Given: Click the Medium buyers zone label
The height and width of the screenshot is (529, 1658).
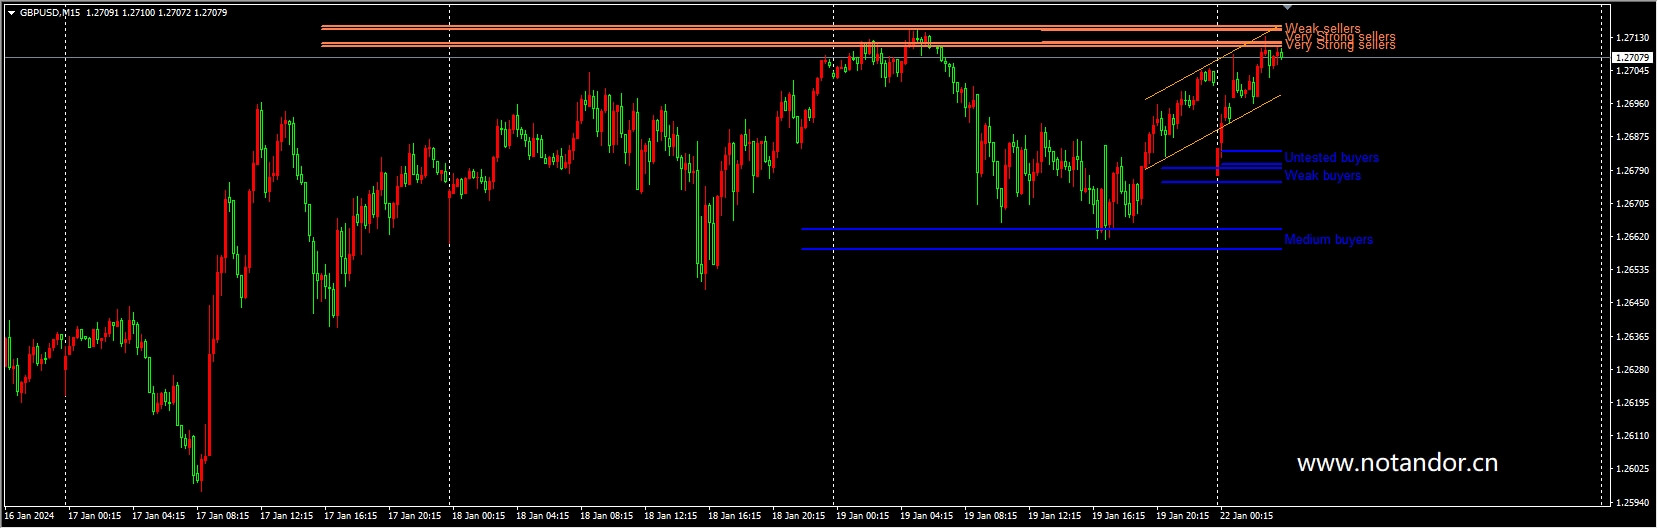Looking at the screenshot, I should point(1328,240).
